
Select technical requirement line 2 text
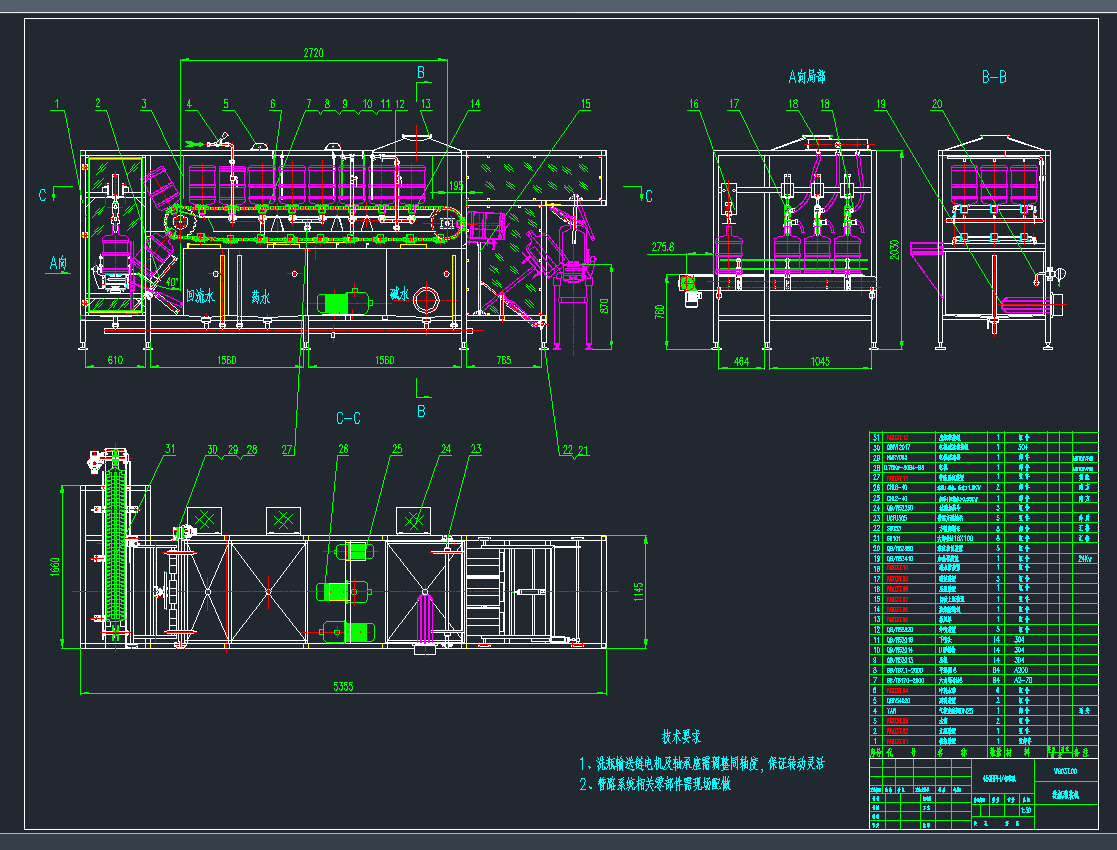(x=655, y=785)
